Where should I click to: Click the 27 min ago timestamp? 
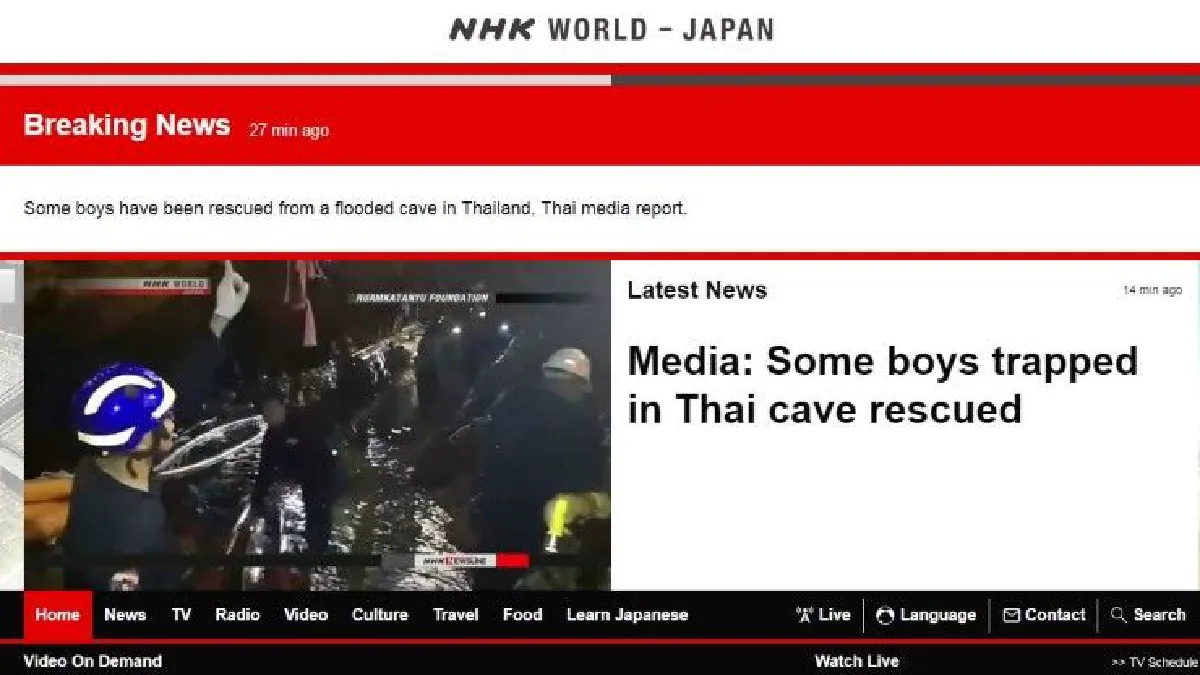[289, 131]
